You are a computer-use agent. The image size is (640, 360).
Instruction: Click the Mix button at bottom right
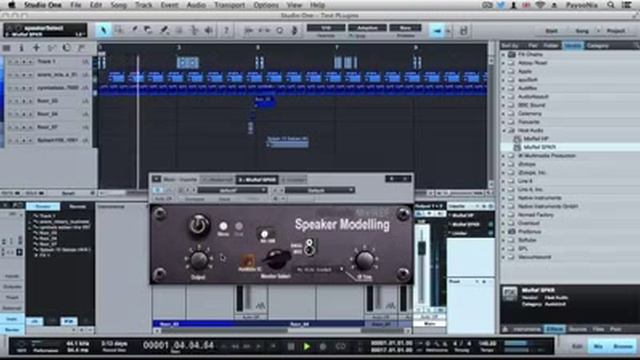[x=598, y=347]
